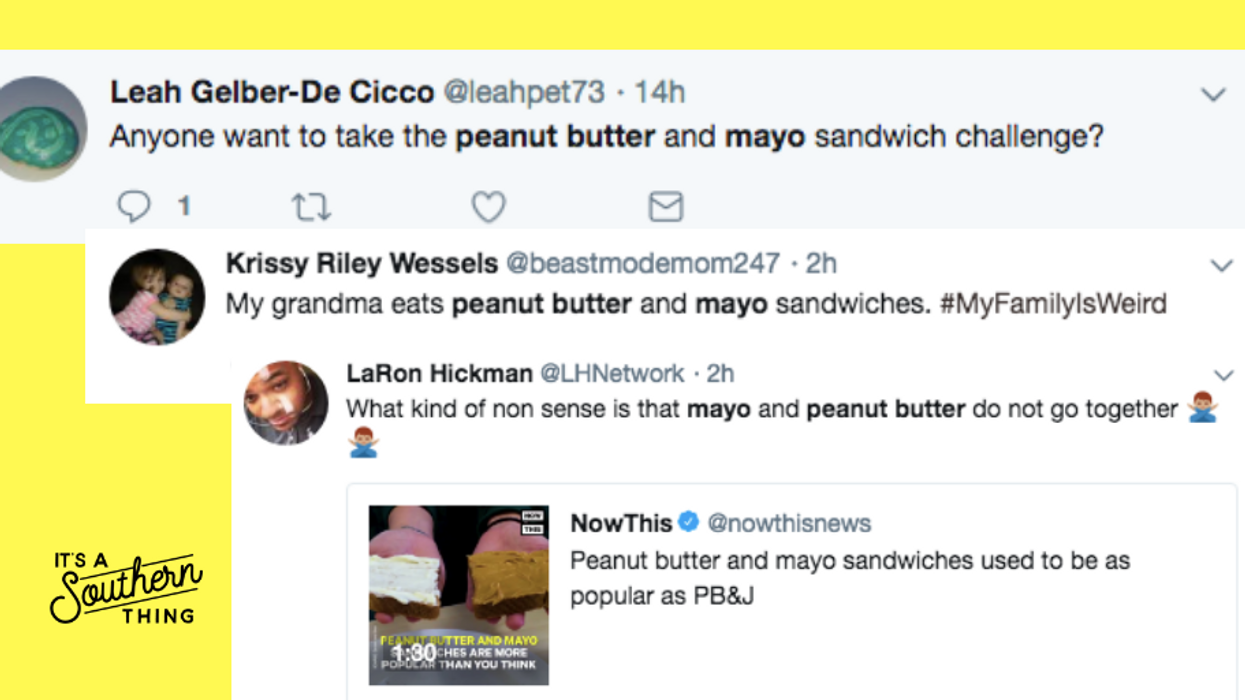
Task: Open the @nowthisnews account handle
Action: tap(789, 523)
